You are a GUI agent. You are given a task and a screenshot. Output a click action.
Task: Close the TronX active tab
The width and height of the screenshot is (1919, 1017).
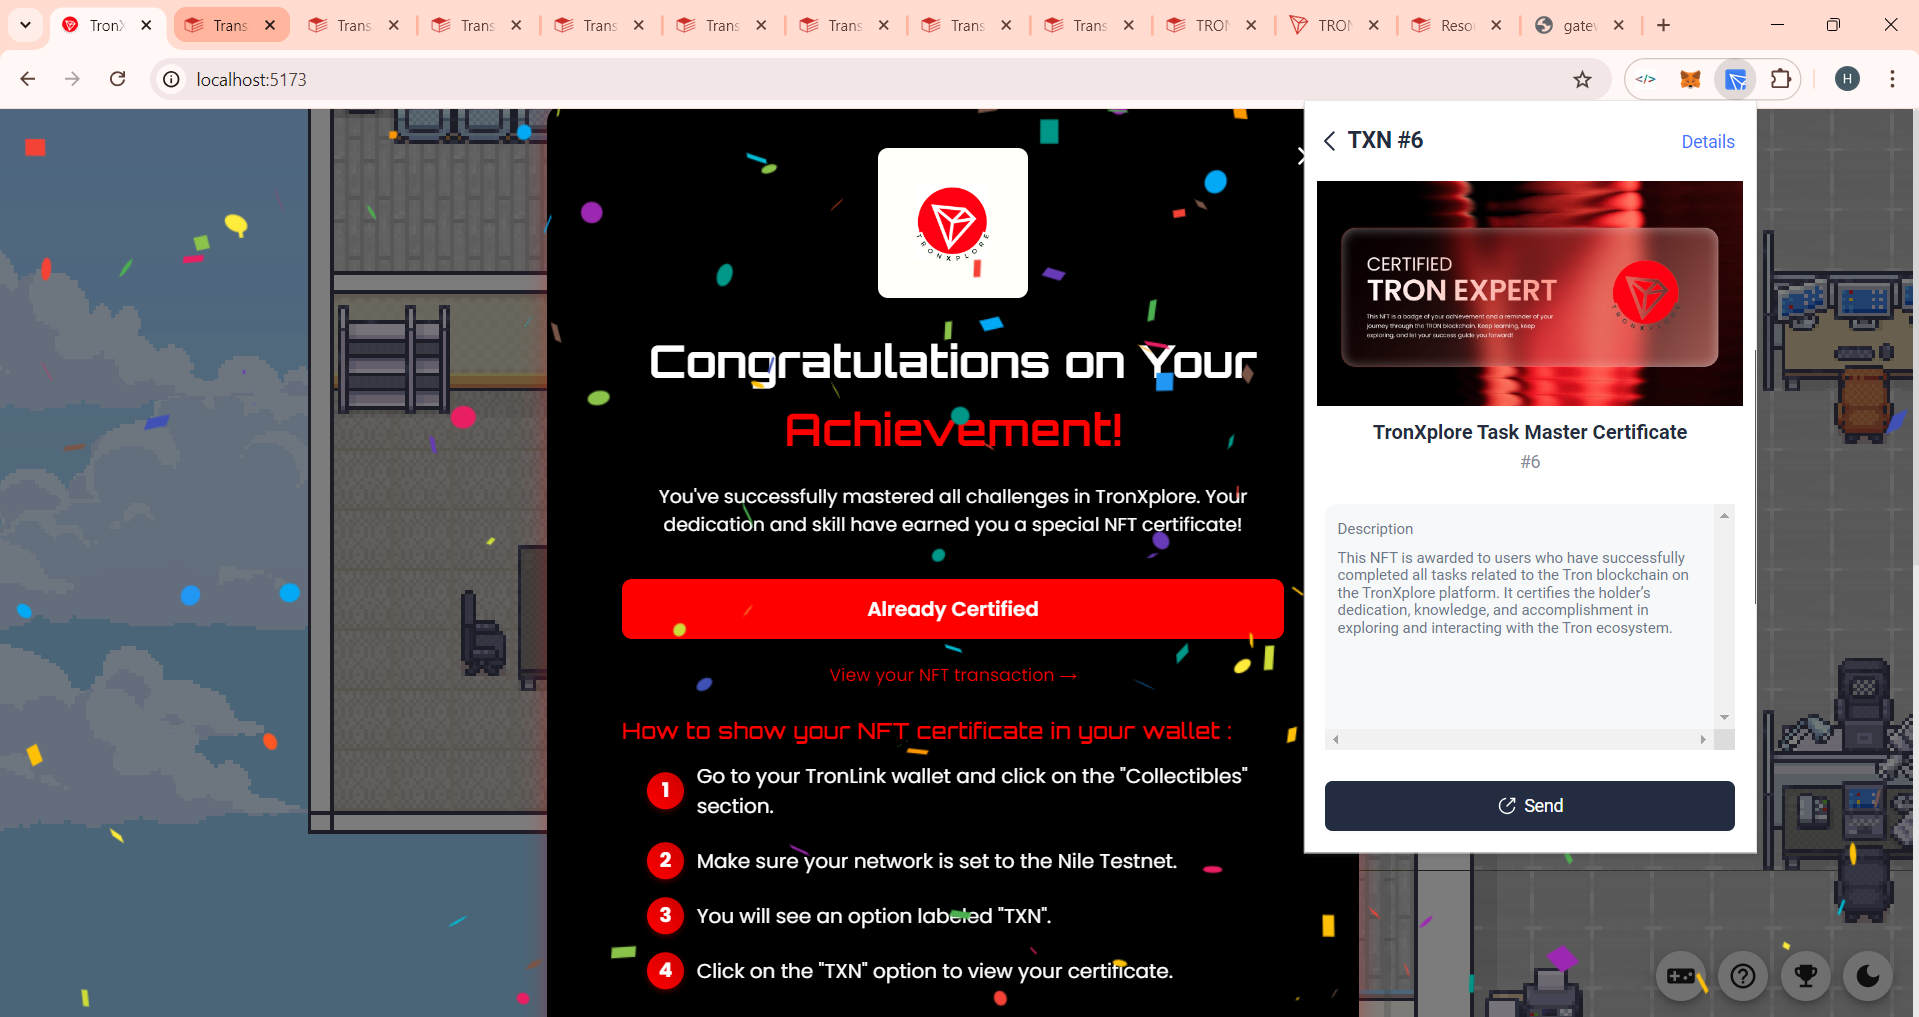tap(147, 25)
